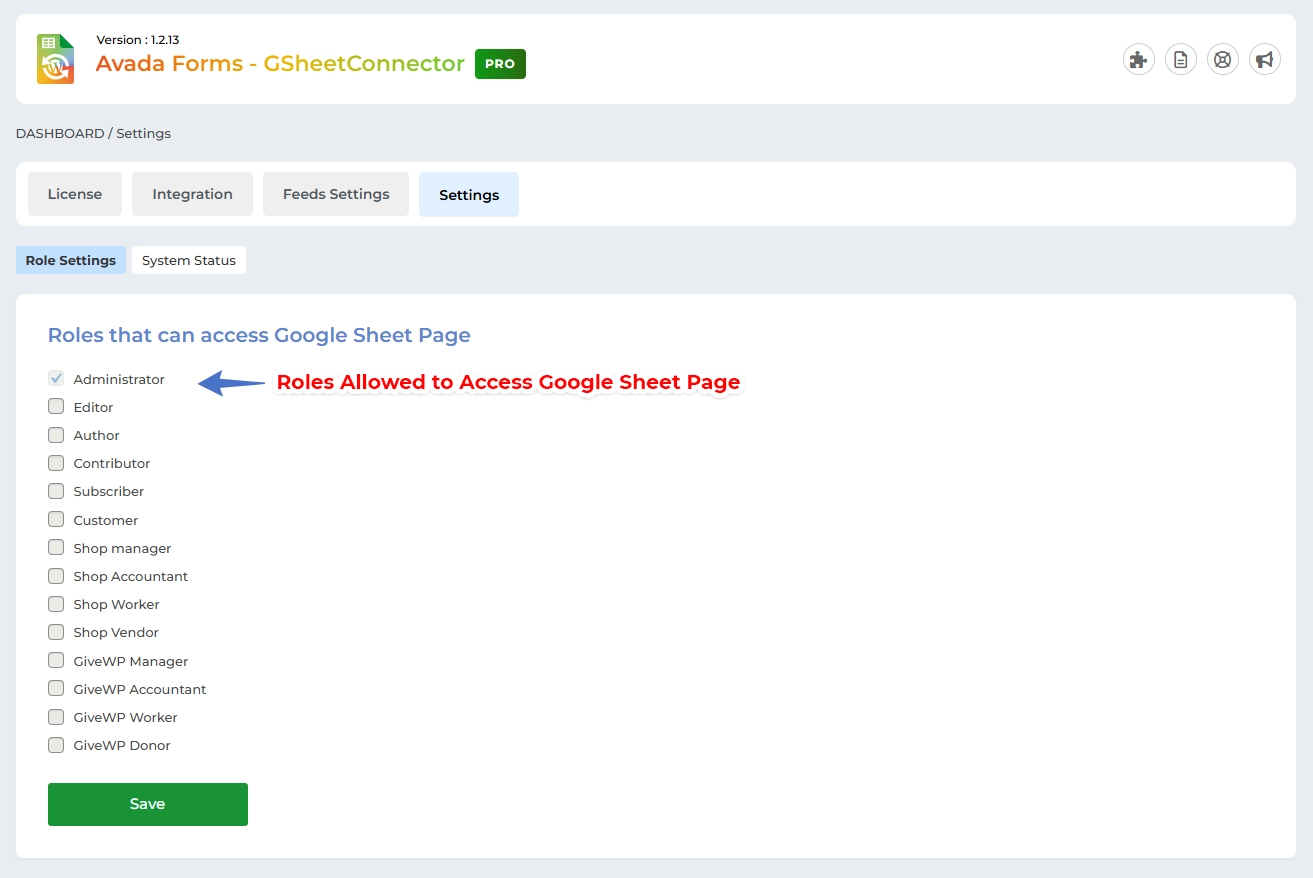Click the megaphone announcements icon

click(x=1265, y=60)
